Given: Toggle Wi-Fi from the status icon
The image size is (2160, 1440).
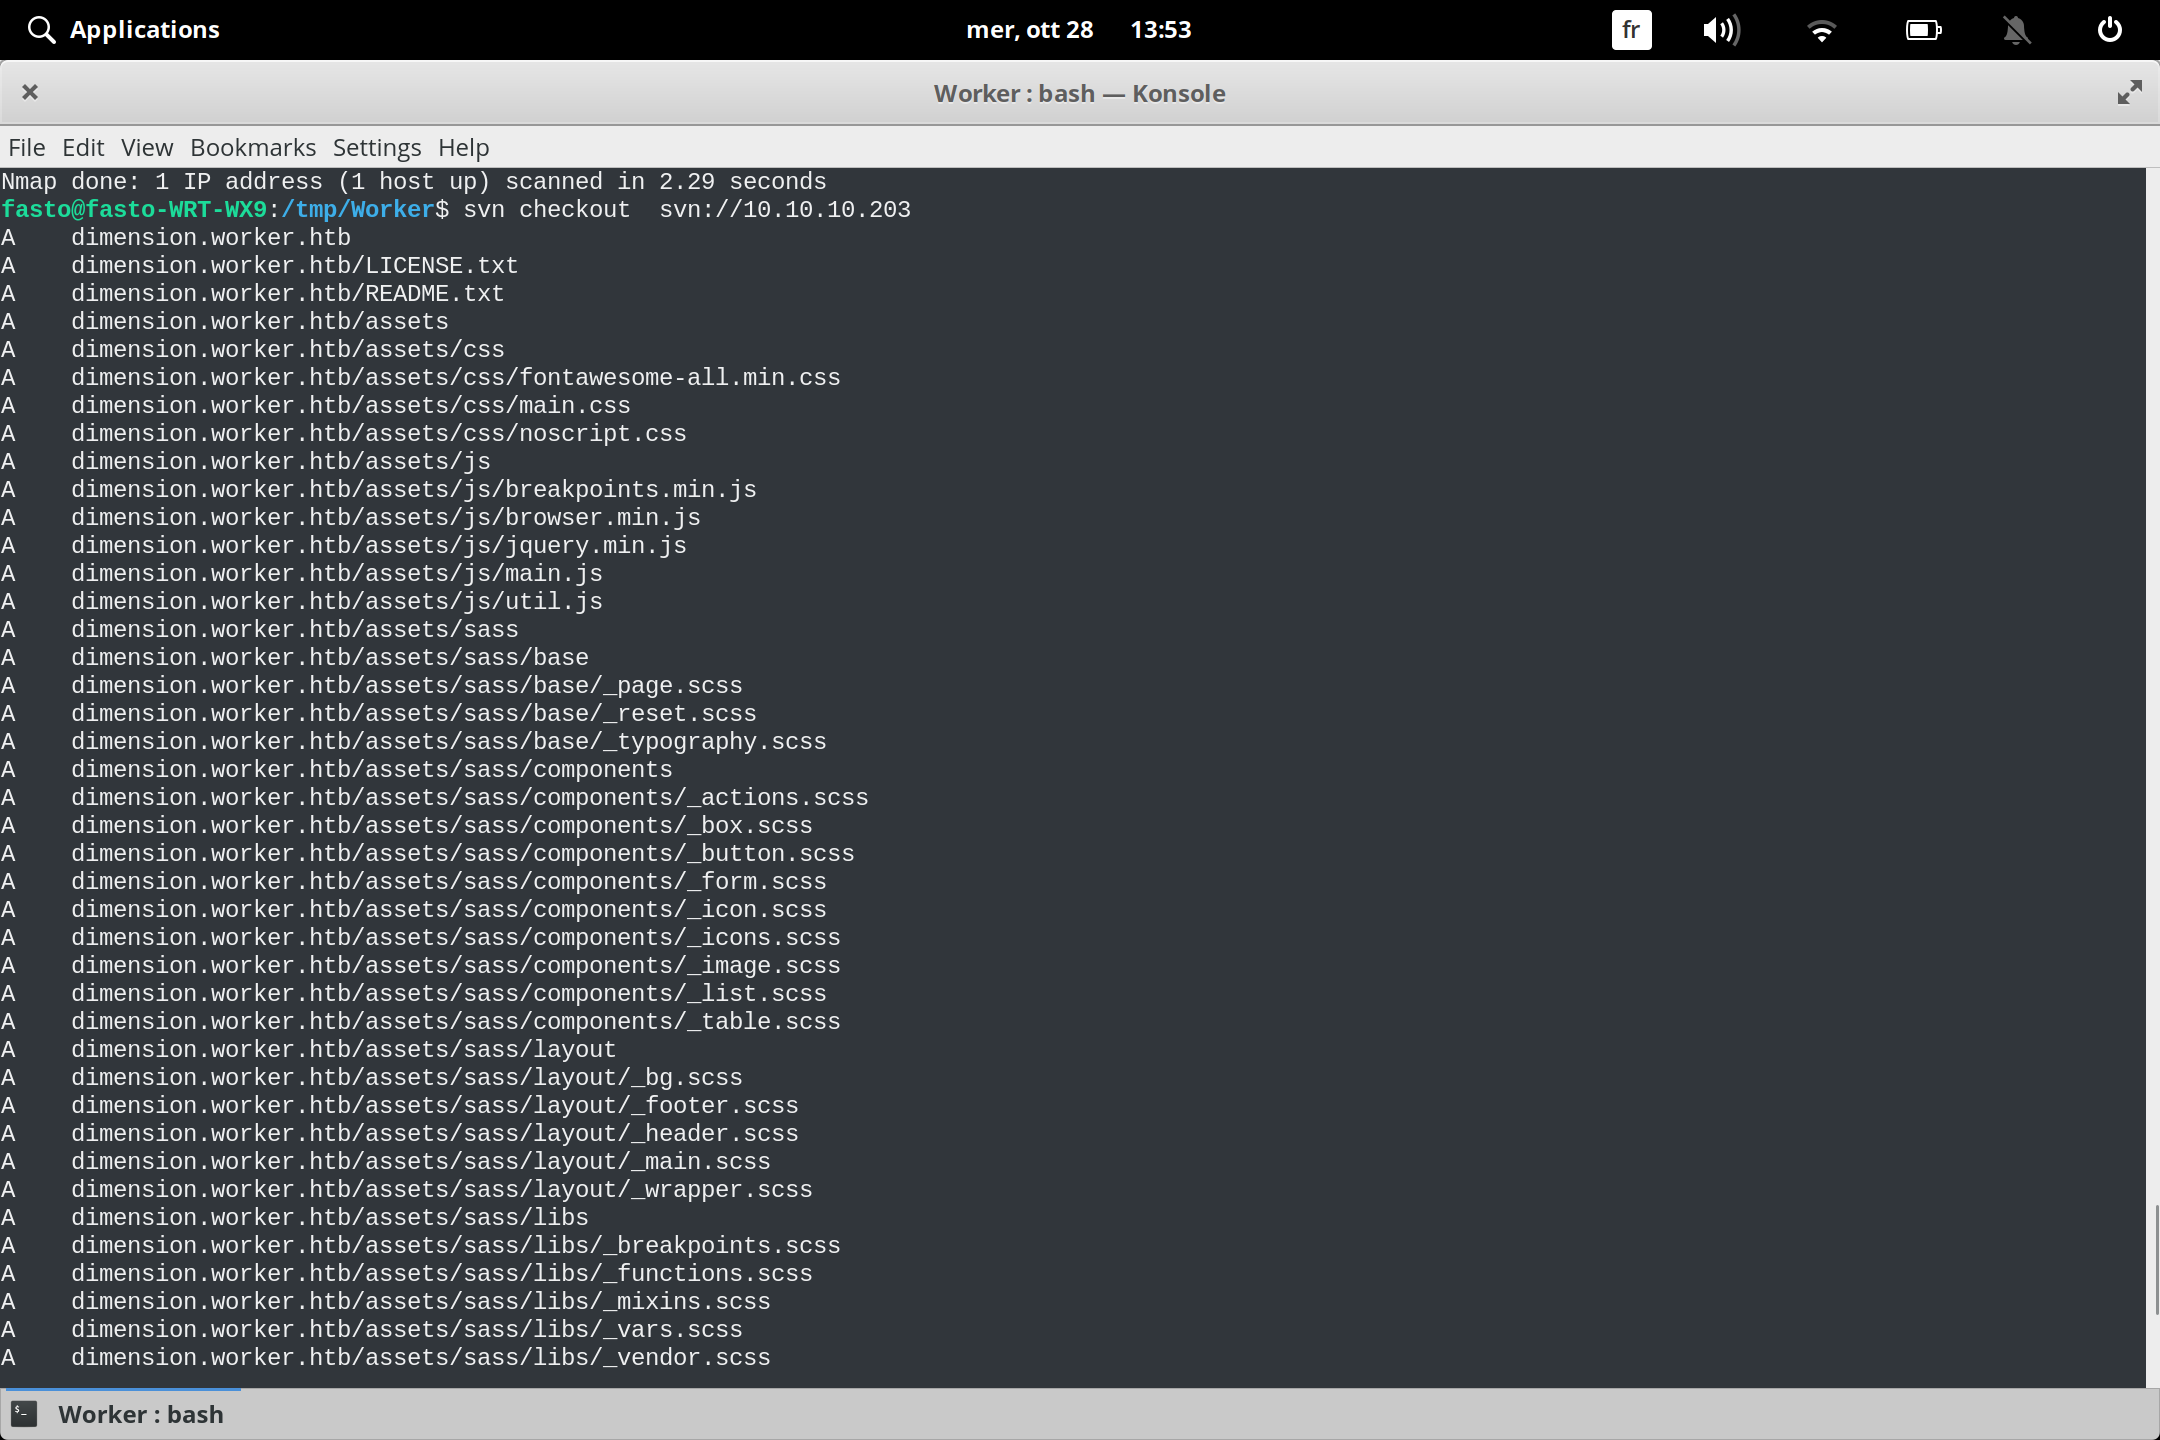Looking at the screenshot, I should [1822, 29].
